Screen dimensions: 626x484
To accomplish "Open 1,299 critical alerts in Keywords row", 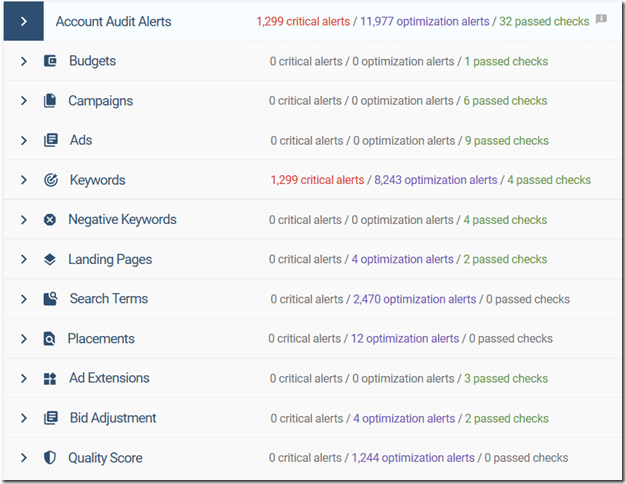I will click(x=317, y=180).
